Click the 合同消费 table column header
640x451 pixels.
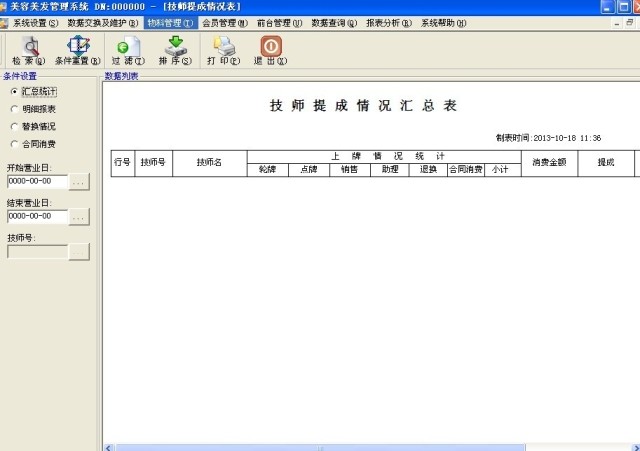(466, 170)
